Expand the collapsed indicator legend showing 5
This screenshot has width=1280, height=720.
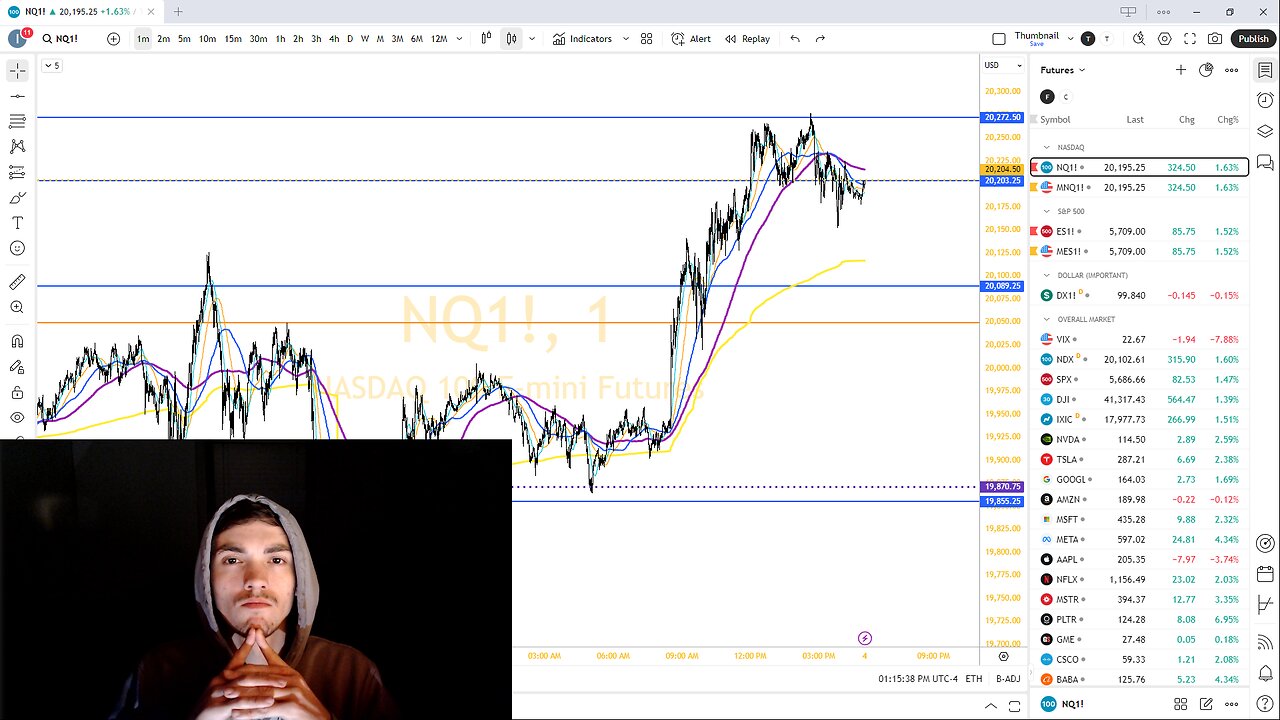(52, 66)
